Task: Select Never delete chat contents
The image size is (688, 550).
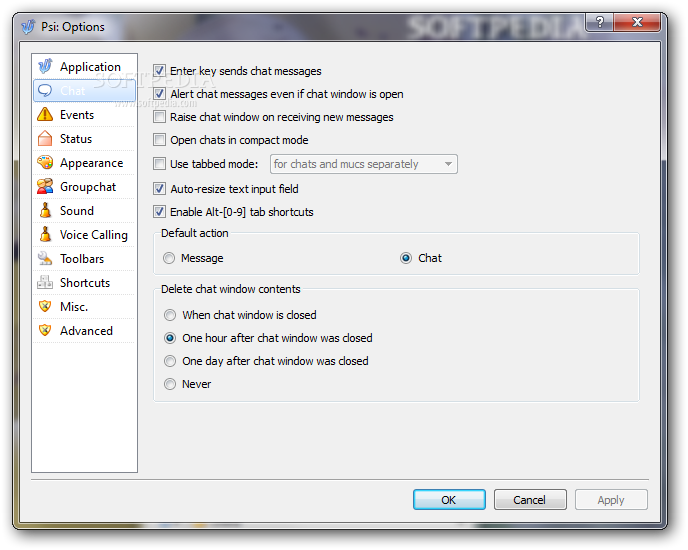Action: pyautogui.click(x=170, y=384)
